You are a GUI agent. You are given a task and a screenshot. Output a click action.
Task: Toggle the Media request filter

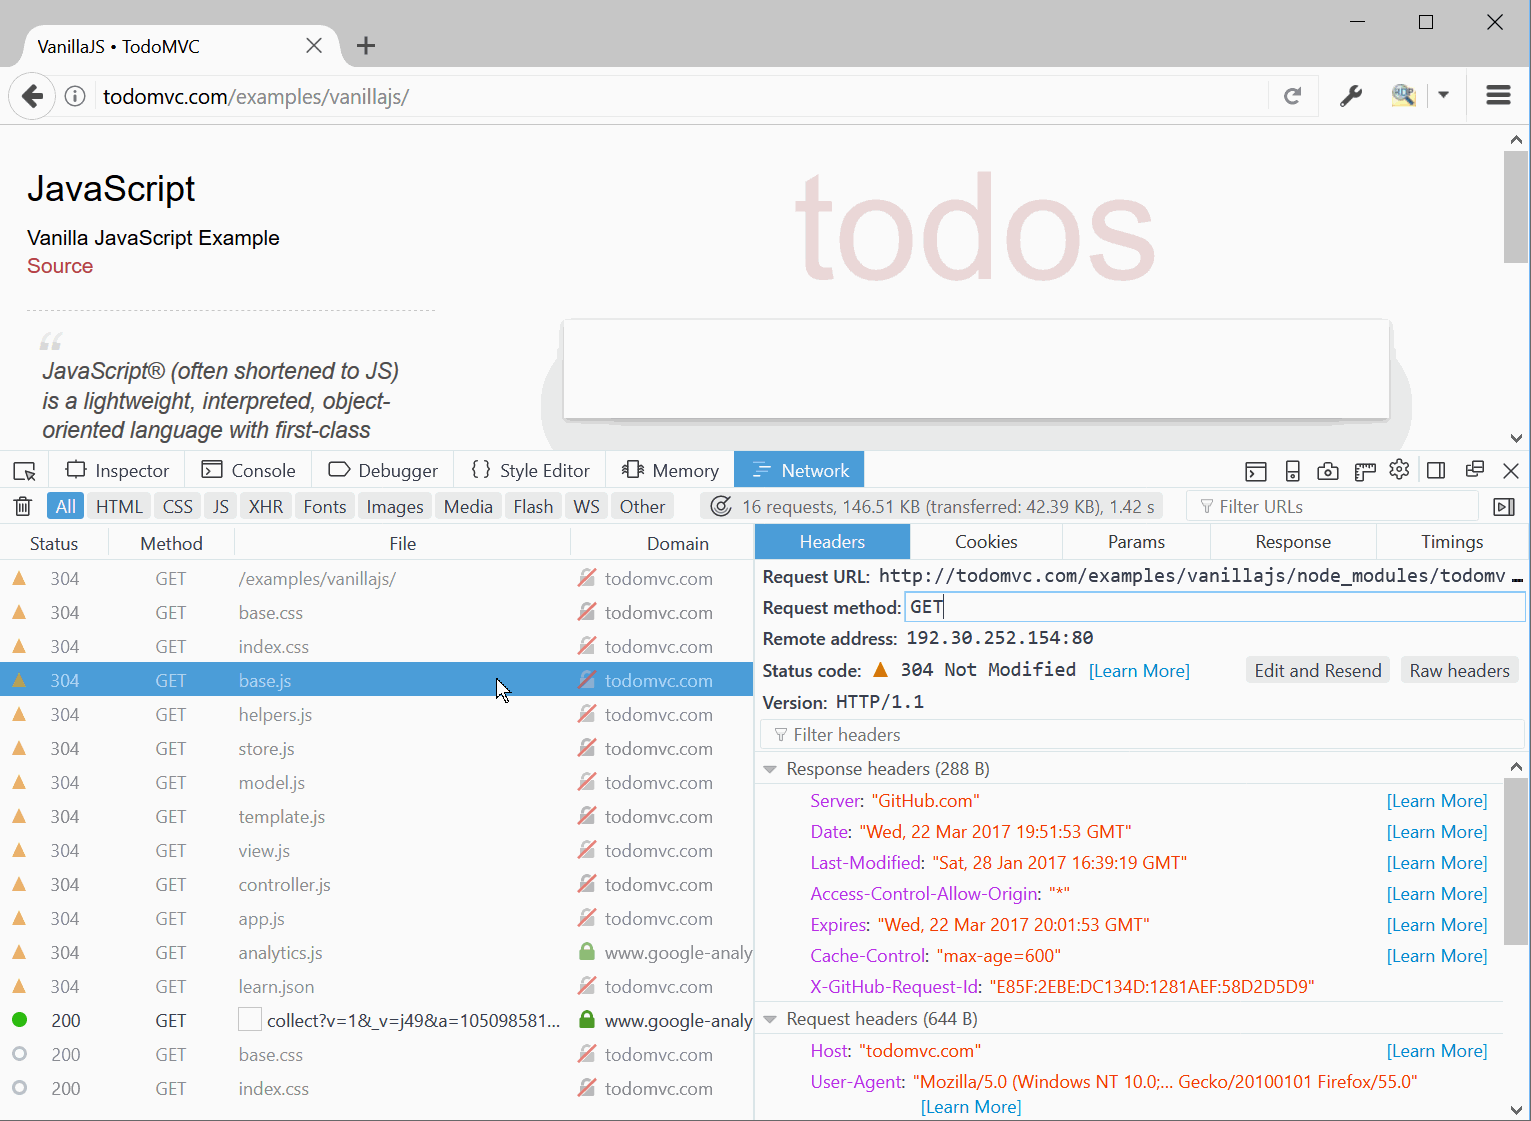pos(468,507)
